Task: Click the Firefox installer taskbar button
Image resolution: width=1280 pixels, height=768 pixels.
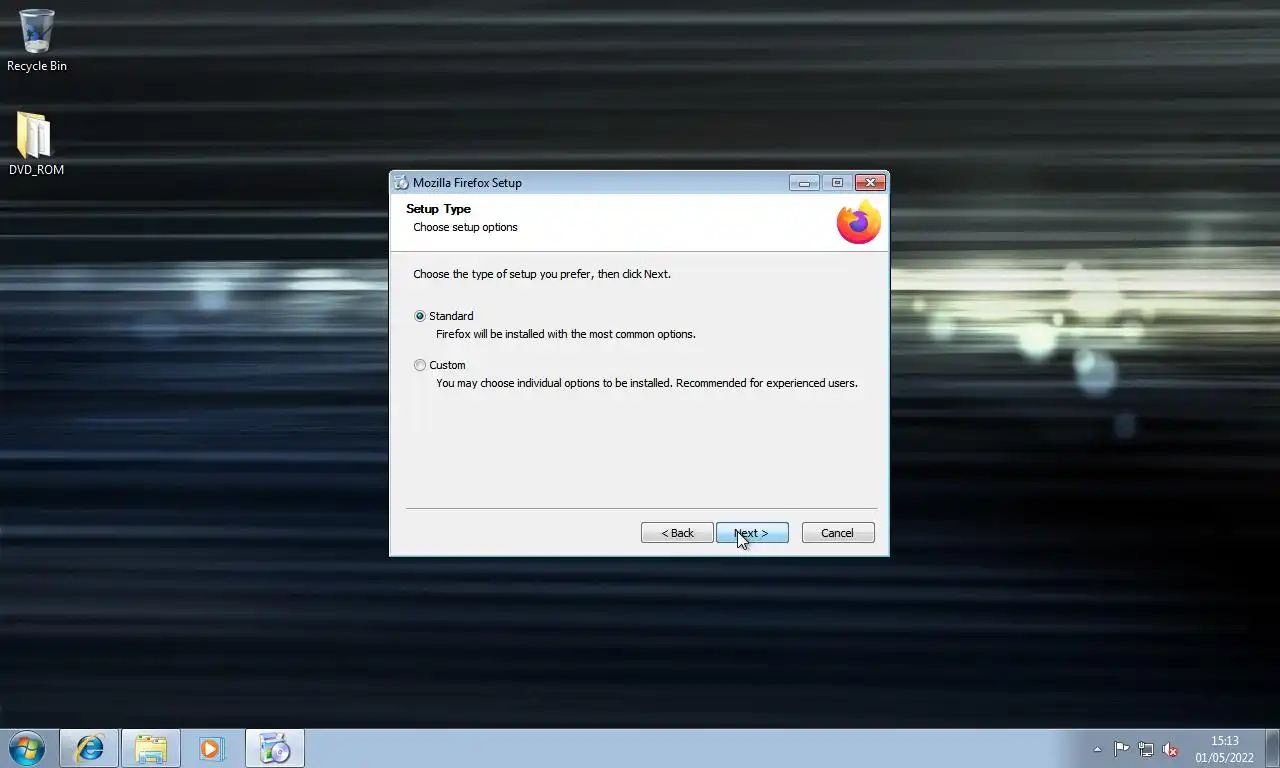Action: pos(274,748)
